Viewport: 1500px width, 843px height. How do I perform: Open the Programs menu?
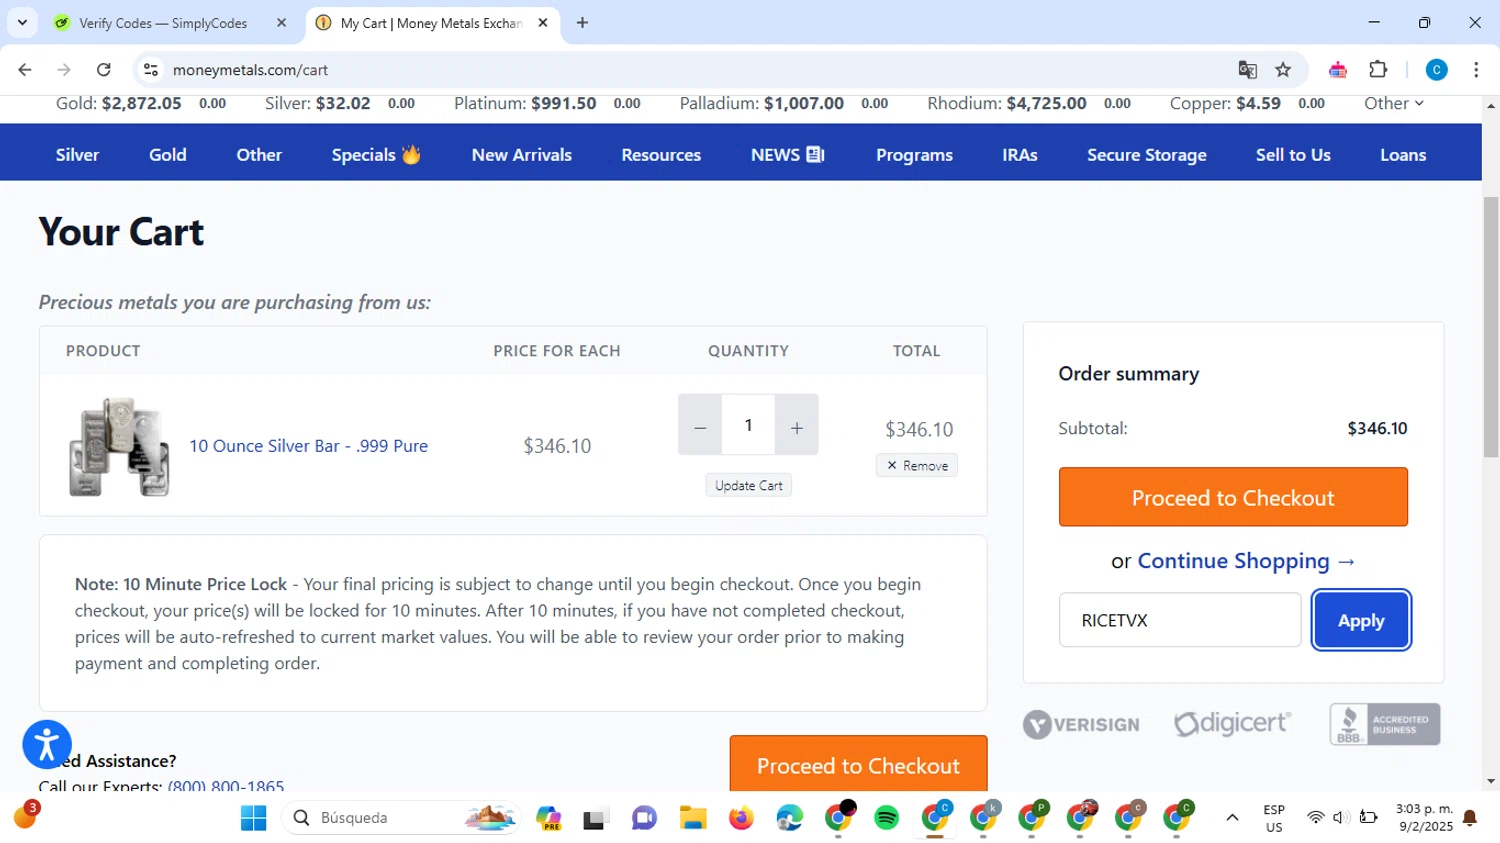(x=914, y=155)
